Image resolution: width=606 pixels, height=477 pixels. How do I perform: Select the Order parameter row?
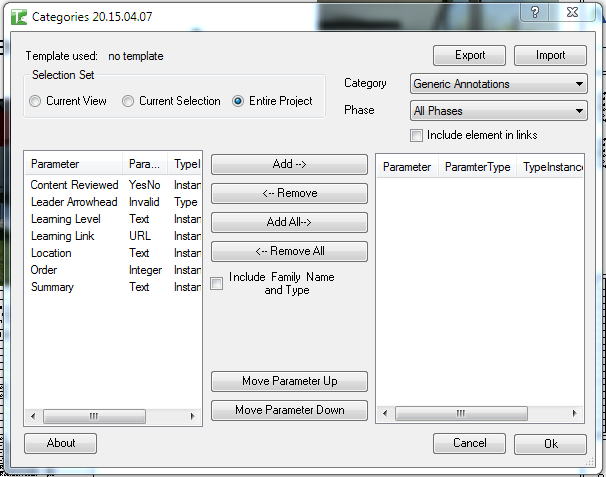(113, 270)
